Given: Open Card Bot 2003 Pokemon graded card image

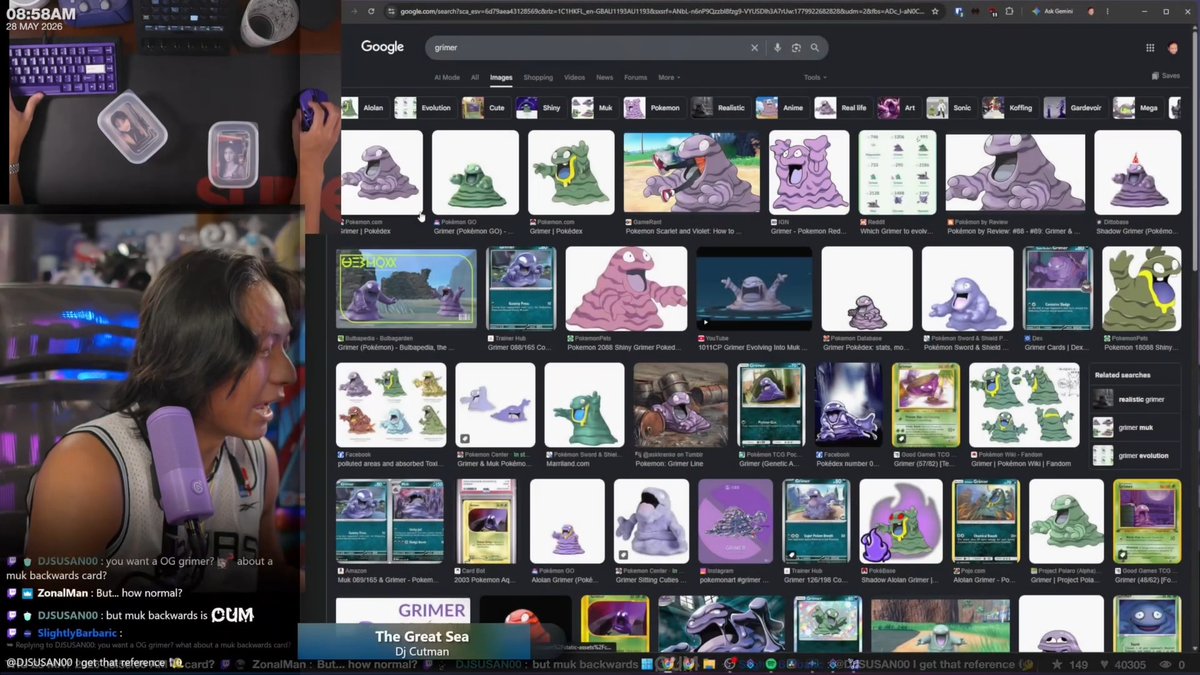Looking at the screenshot, I should coord(487,522).
